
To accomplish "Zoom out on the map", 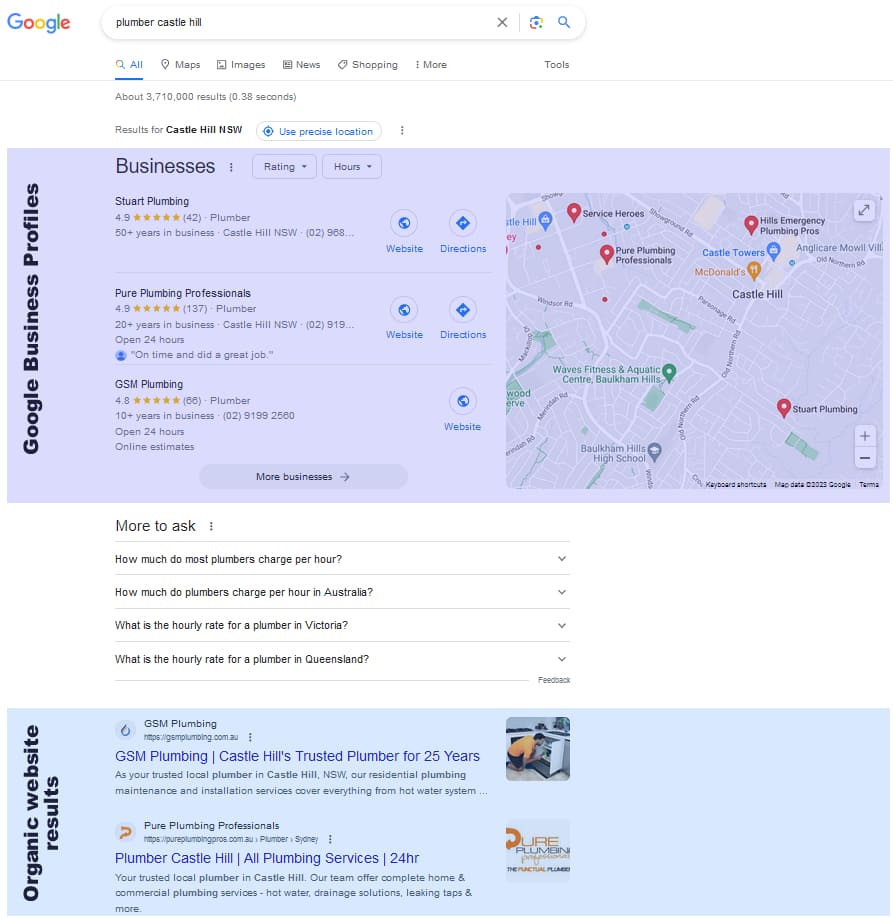I will 865,458.
